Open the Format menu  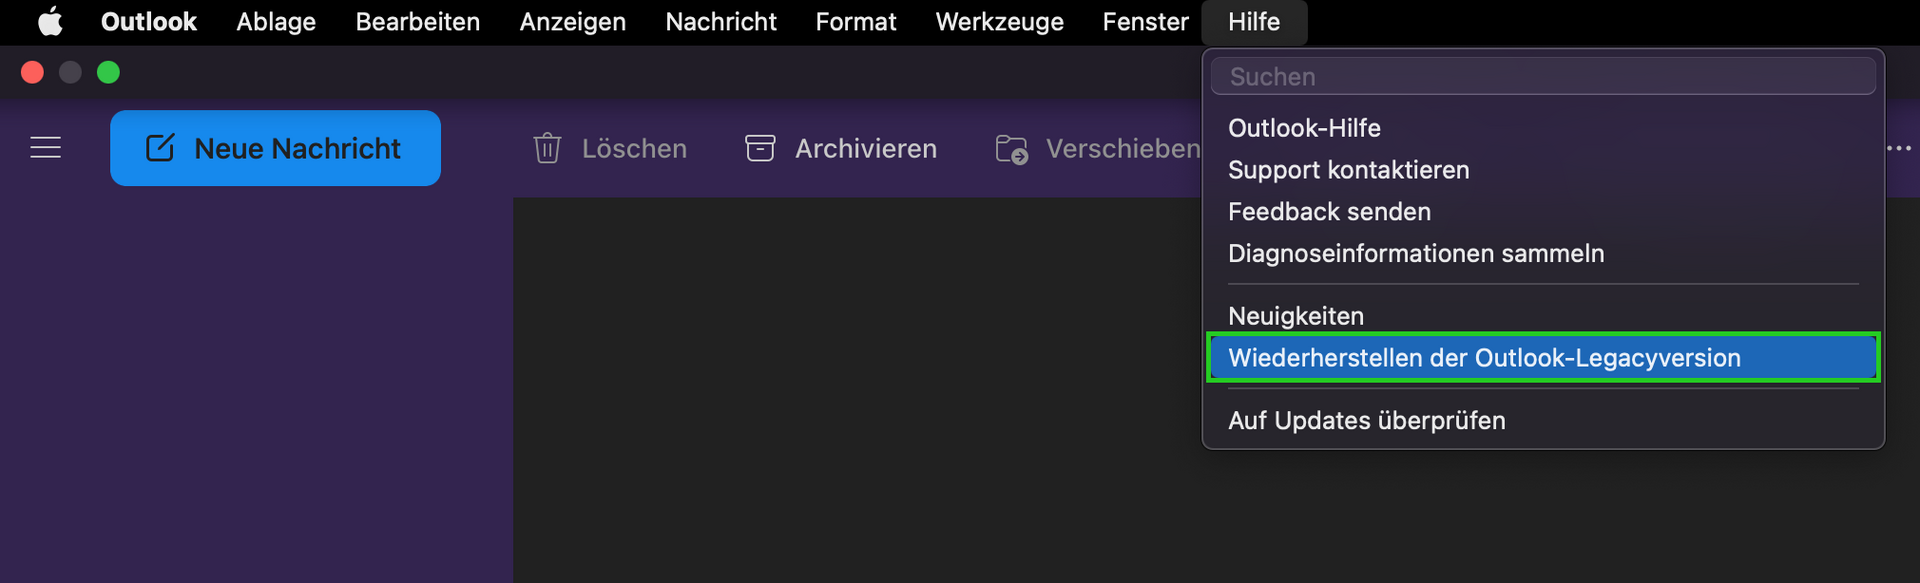[856, 21]
